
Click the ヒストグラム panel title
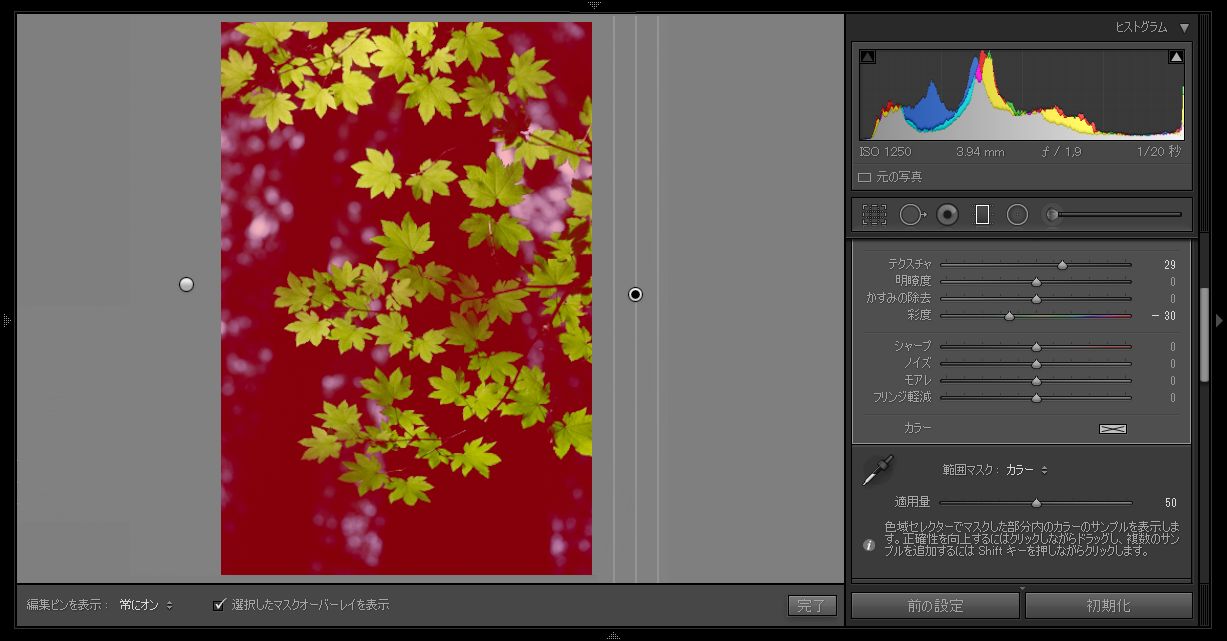pos(1141,28)
